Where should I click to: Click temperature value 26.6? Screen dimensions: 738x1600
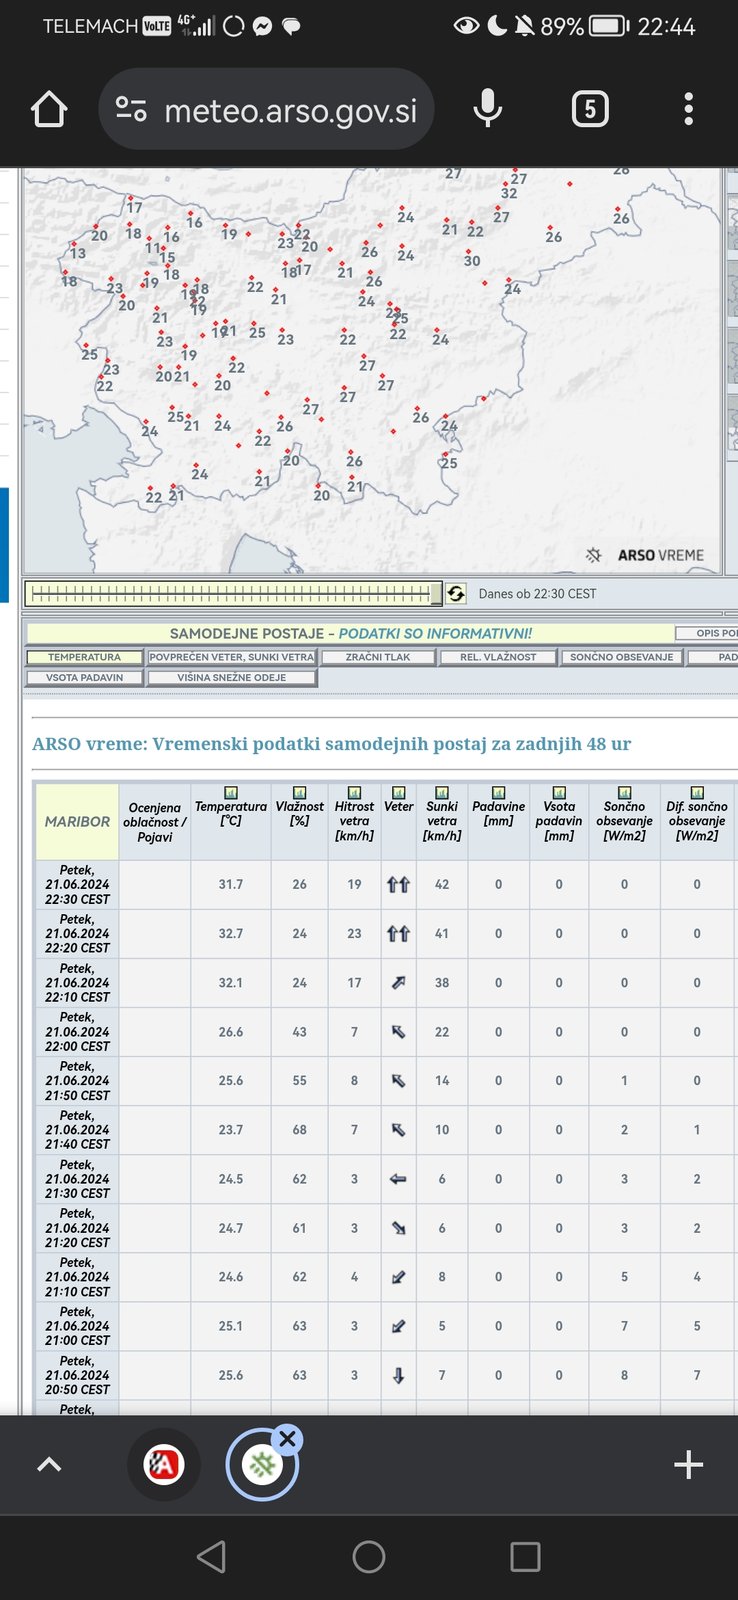[x=231, y=1031]
